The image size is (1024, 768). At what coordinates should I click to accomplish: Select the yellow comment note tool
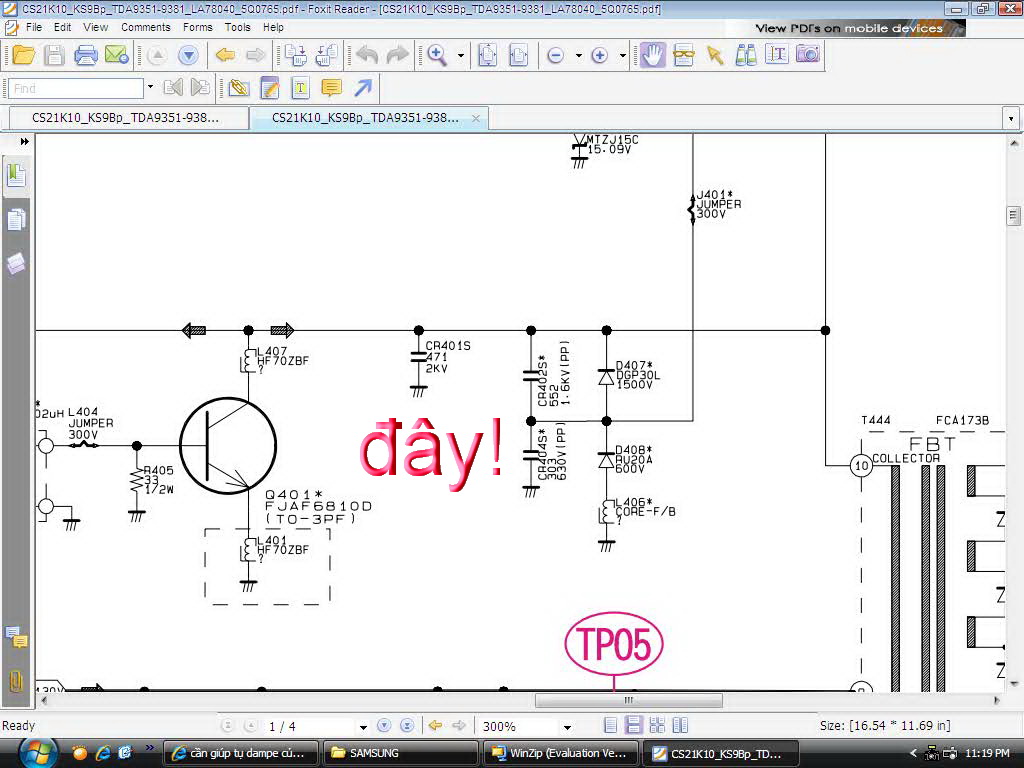coord(332,88)
